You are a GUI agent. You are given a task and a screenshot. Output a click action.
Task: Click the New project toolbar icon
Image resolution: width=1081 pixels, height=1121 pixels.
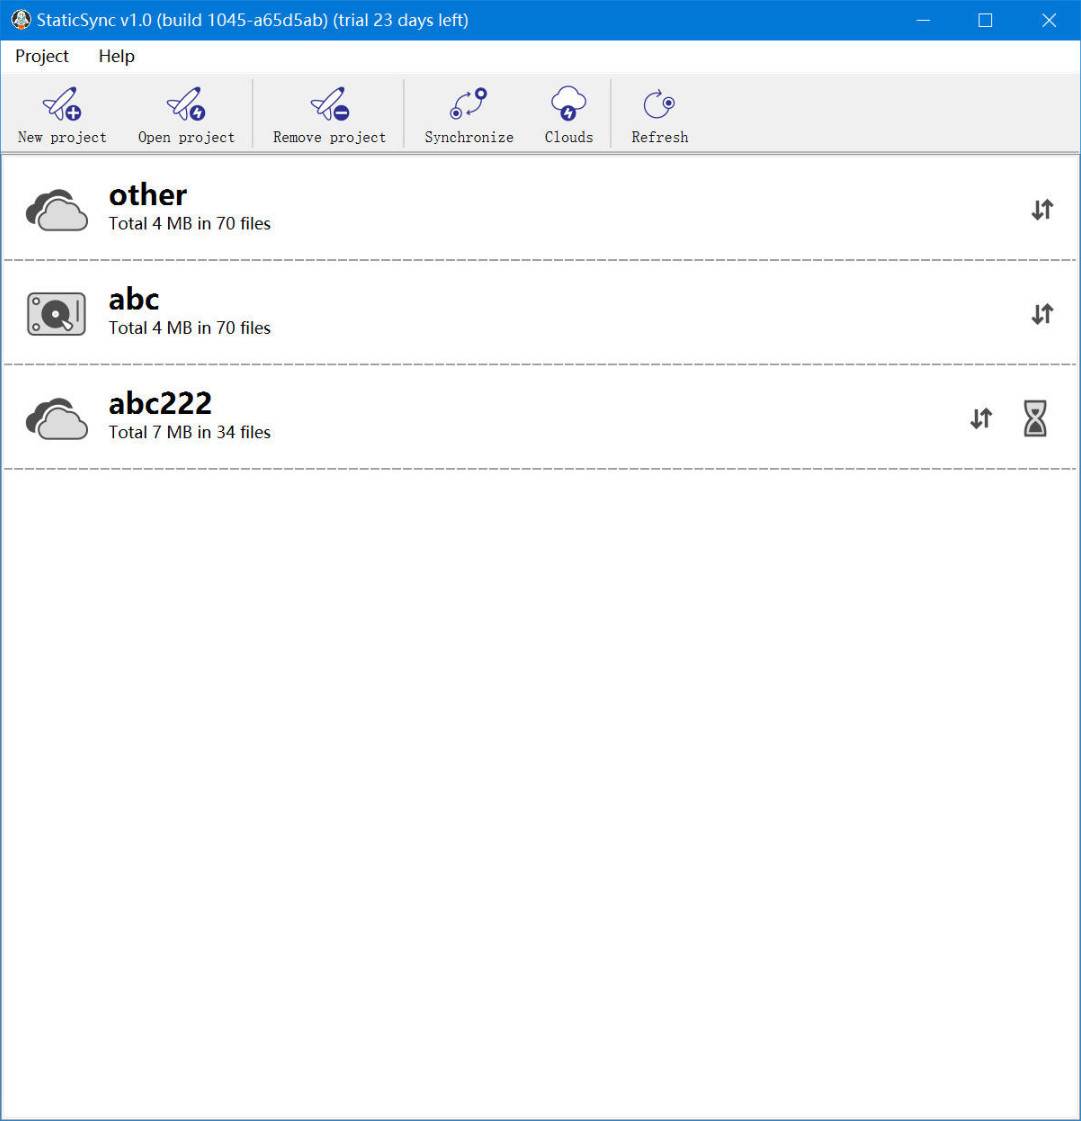62,114
